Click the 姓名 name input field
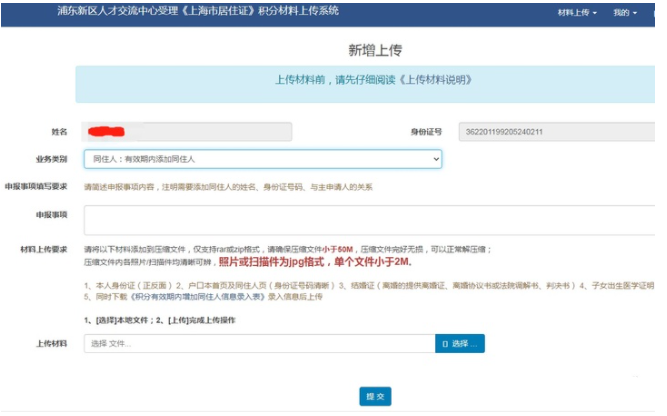Viewport: 667px width, 416px height. [x=187, y=131]
